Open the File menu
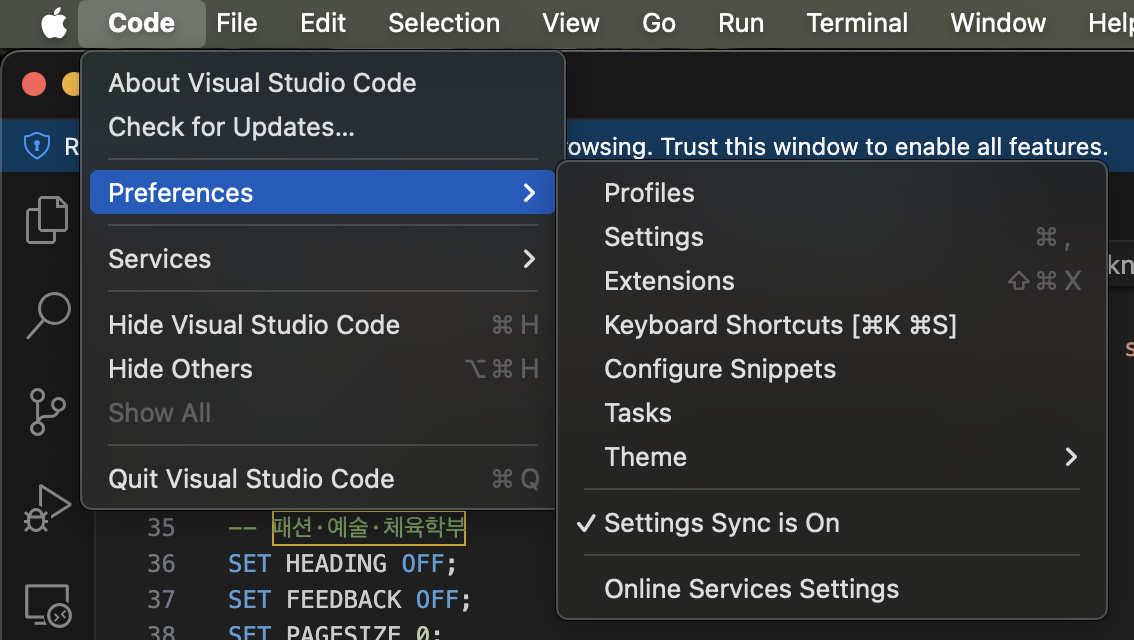Screen dimensions: 1134x640 (x=236, y=23)
